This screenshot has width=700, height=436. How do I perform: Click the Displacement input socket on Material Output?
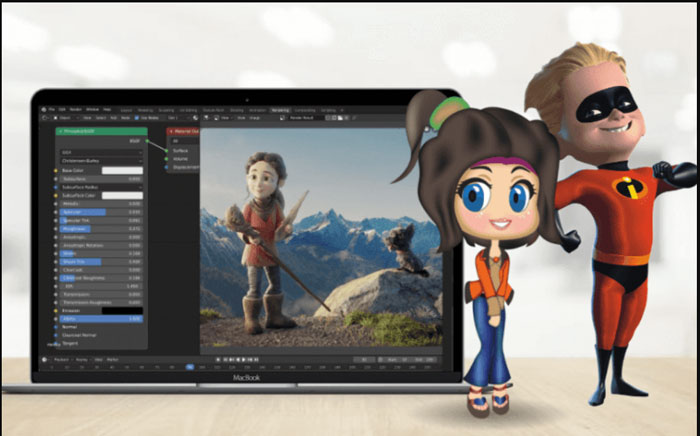click(x=167, y=167)
